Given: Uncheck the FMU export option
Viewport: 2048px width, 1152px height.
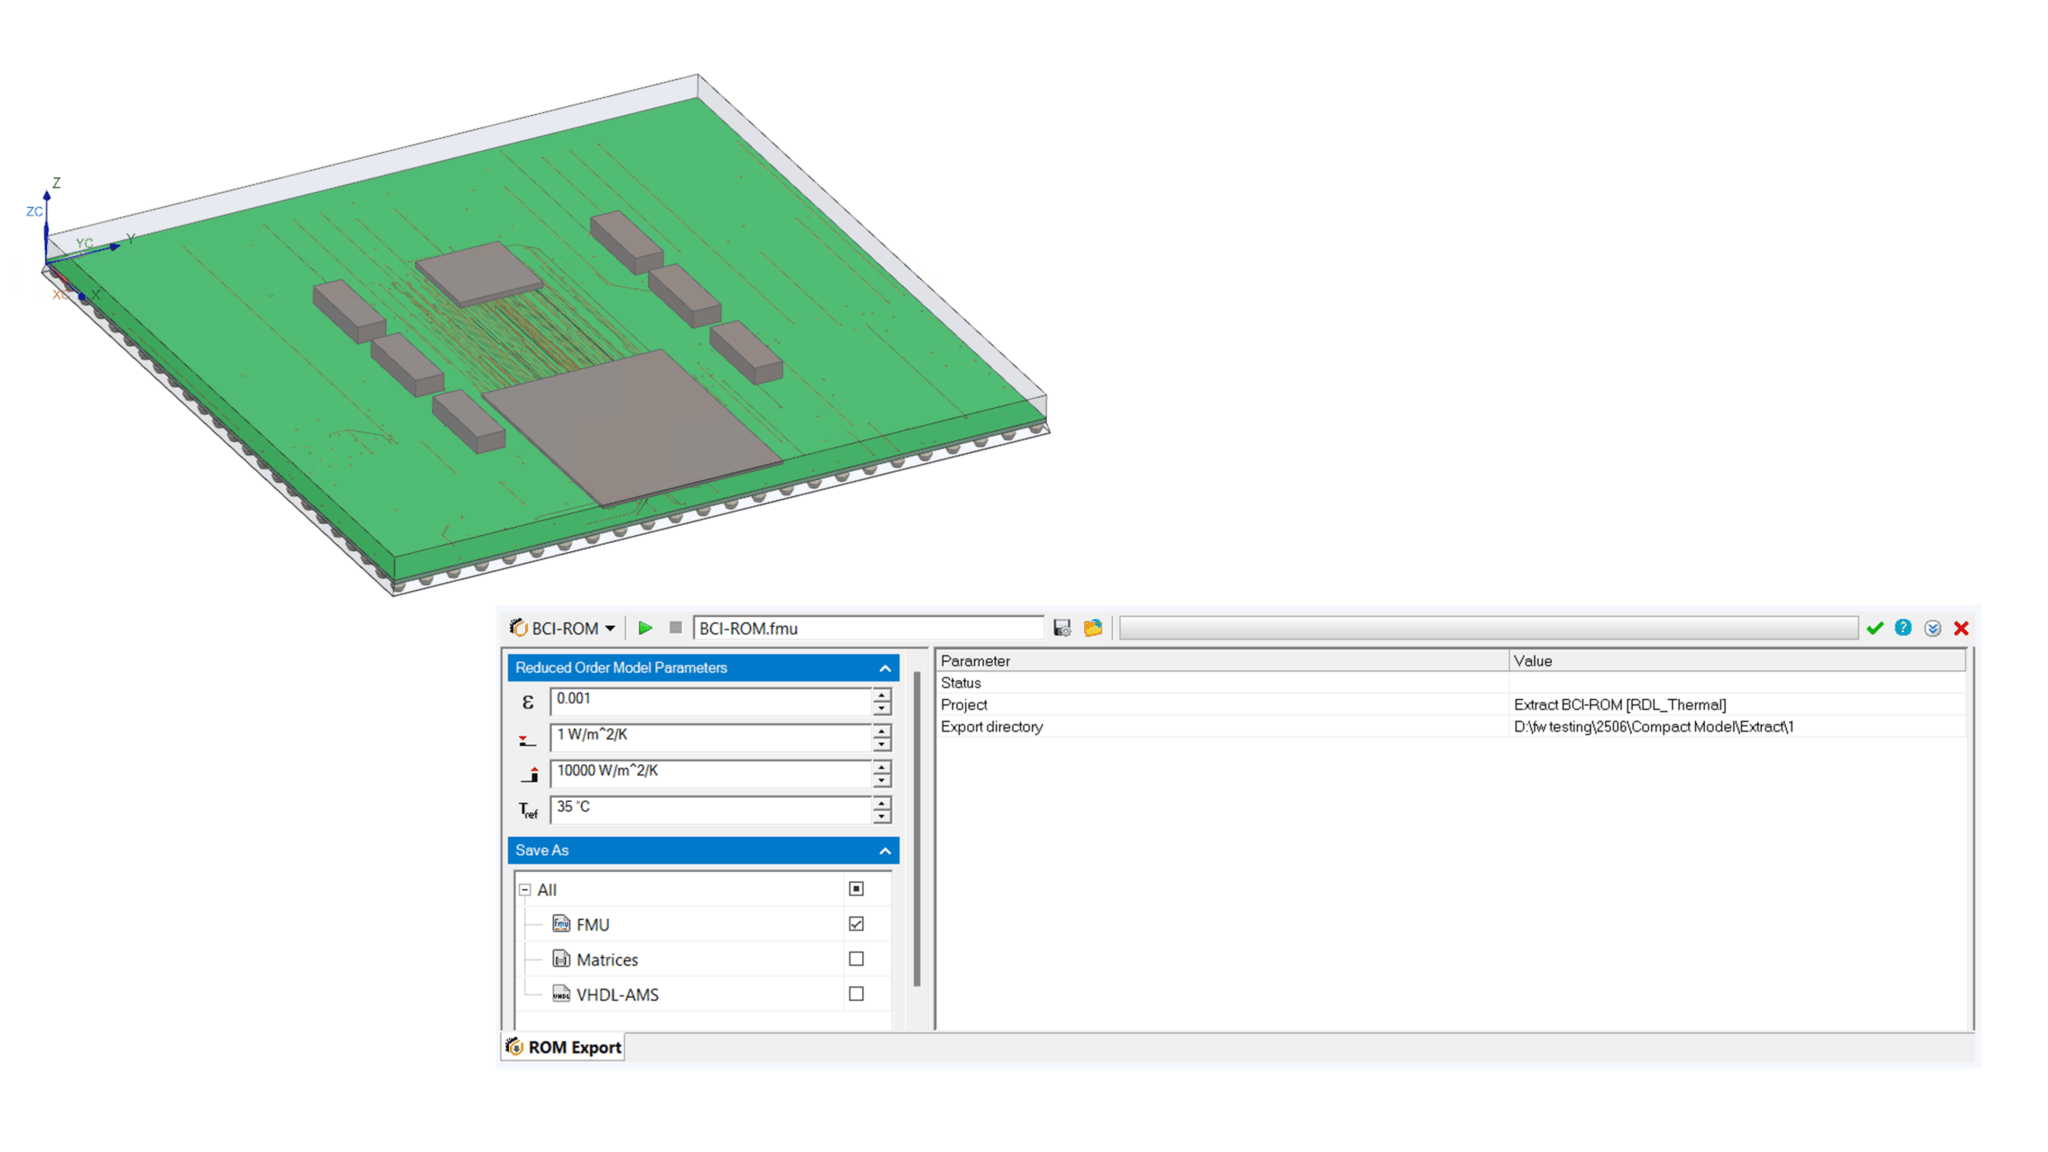Looking at the screenshot, I should (x=855, y=924).
